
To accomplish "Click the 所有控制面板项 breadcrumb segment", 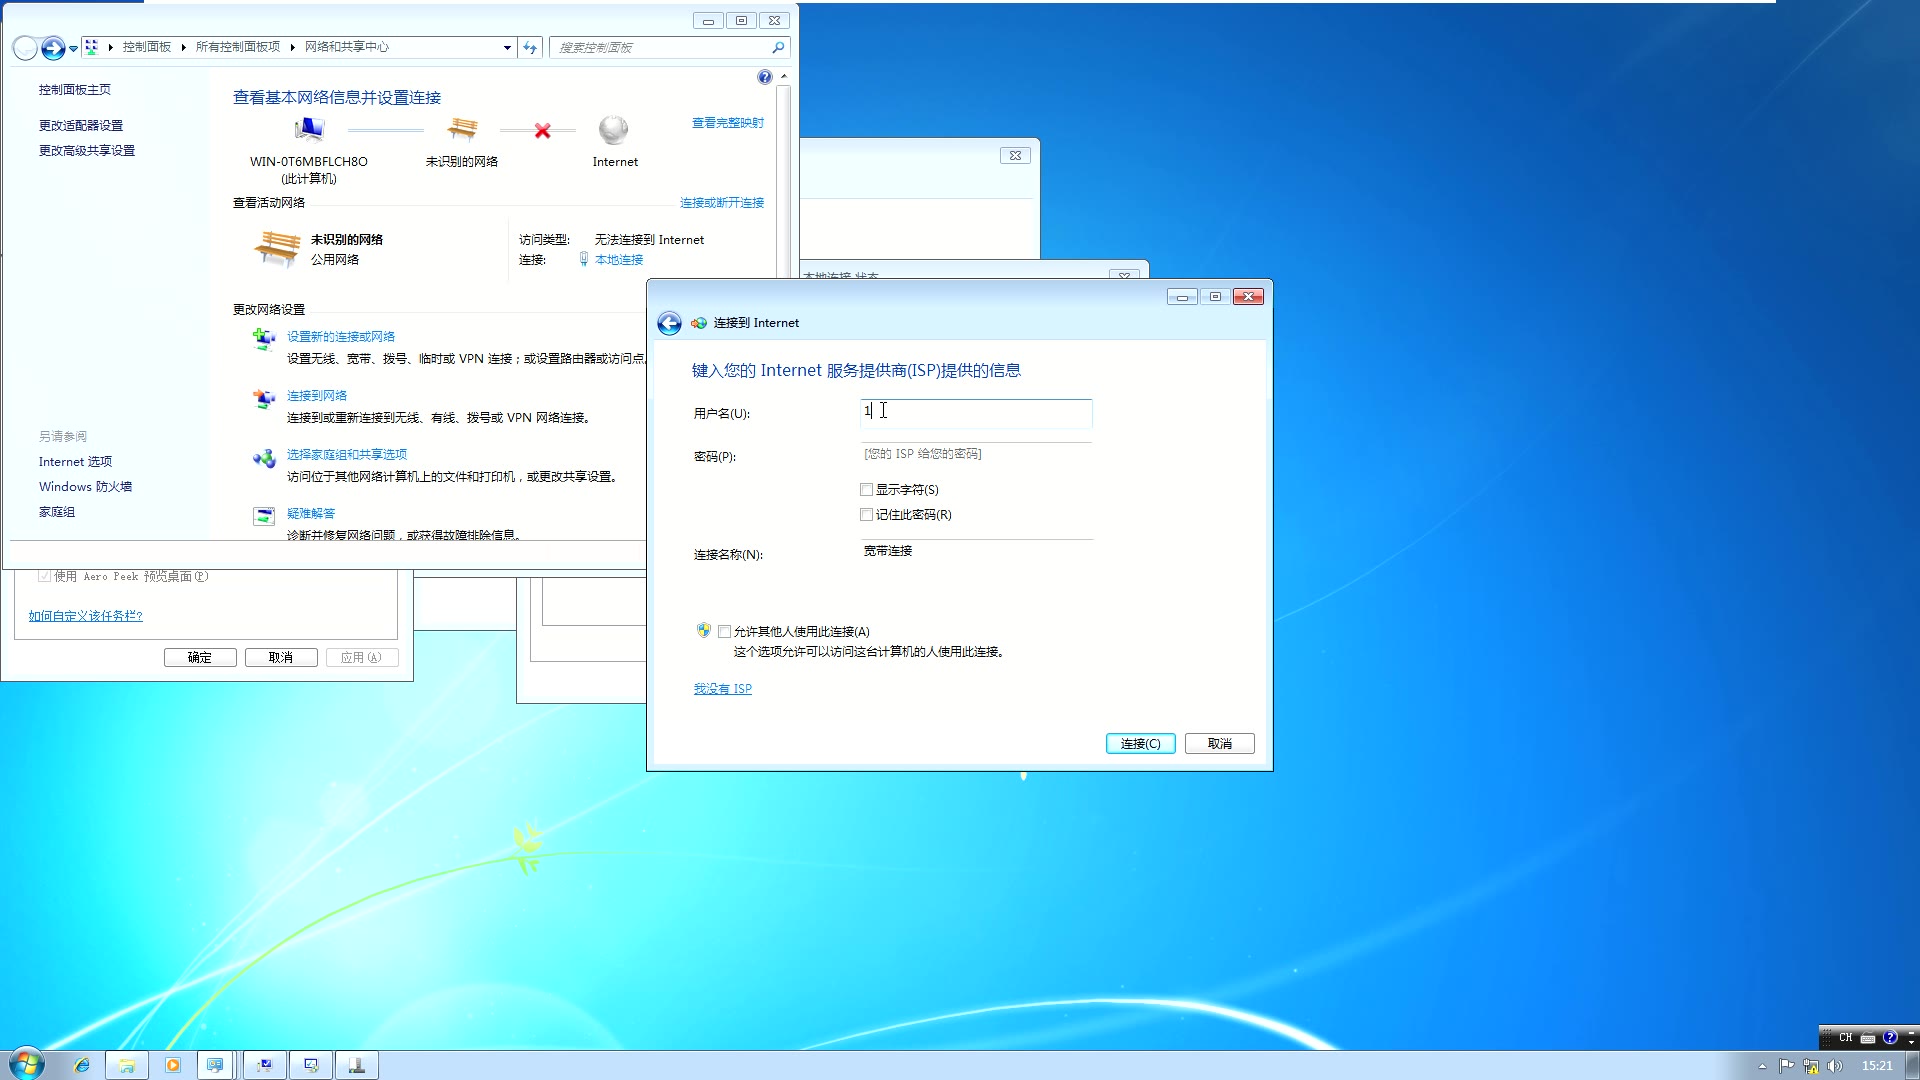I will pyautogui.click(x=238, y=47).
